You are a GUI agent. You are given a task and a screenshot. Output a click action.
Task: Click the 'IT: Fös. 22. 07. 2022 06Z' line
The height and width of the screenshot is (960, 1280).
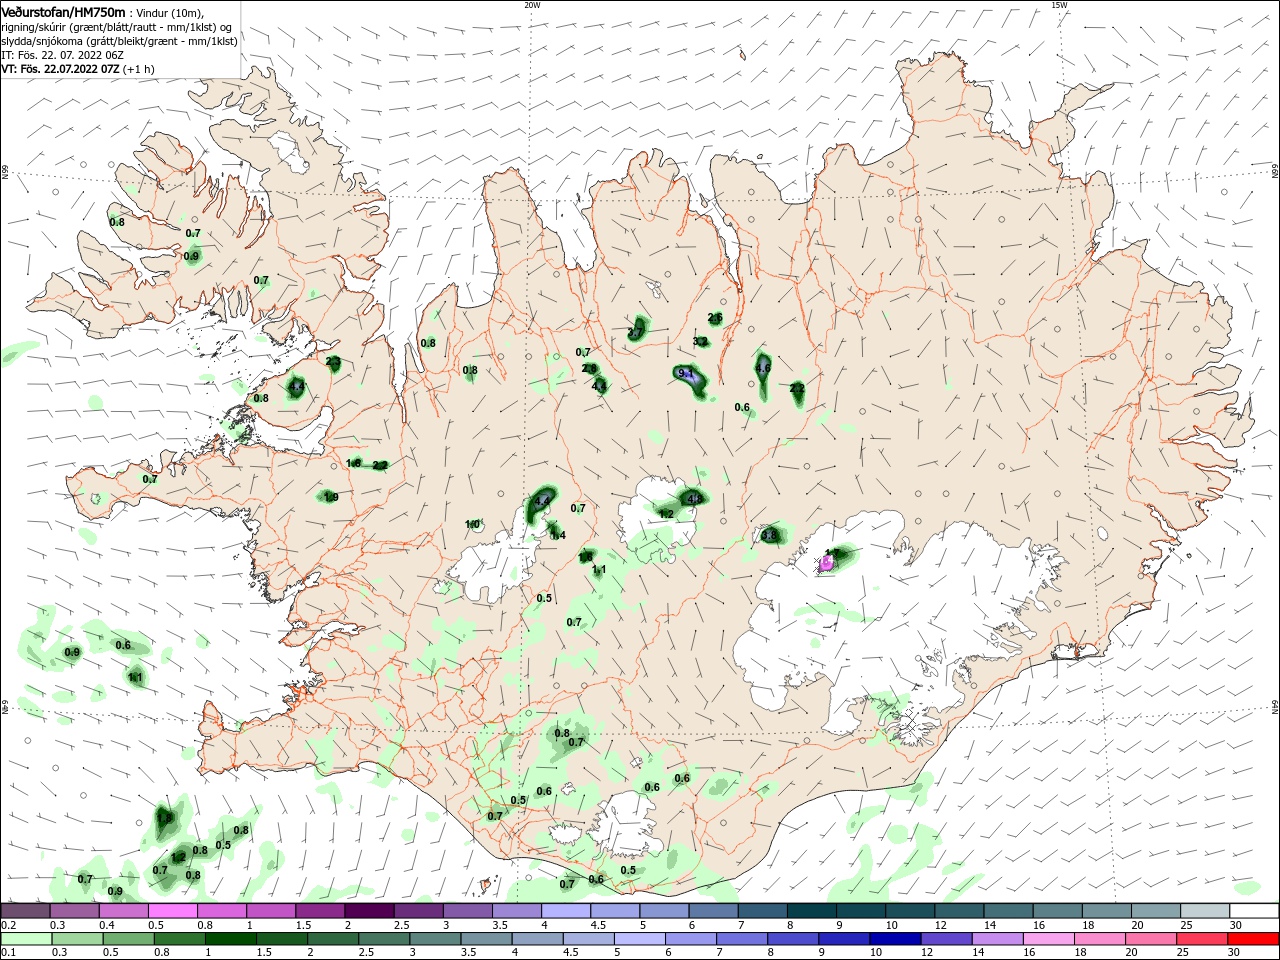[63, 55]
